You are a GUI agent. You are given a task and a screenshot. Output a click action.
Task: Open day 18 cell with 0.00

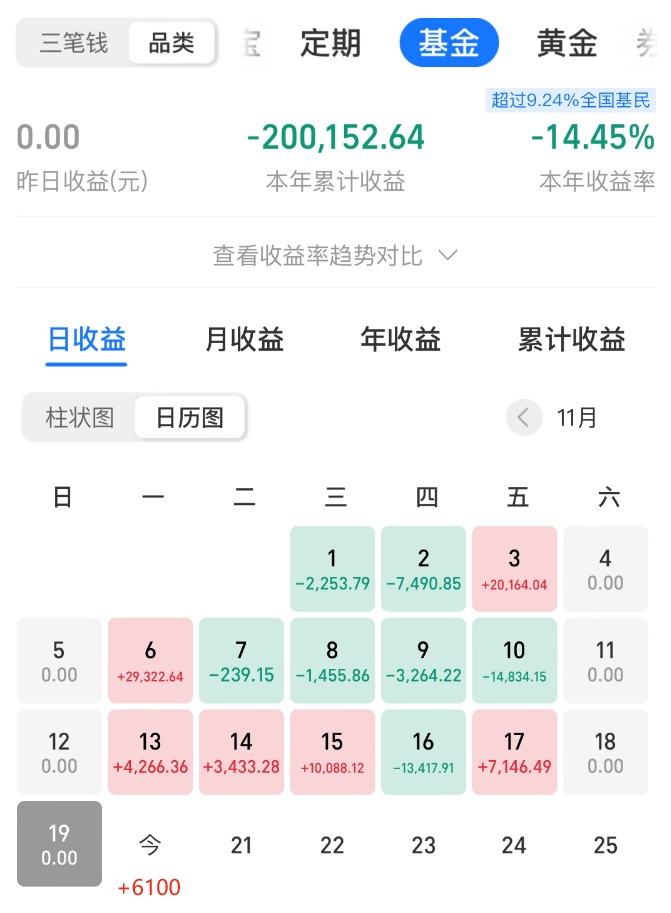point(605,752)
